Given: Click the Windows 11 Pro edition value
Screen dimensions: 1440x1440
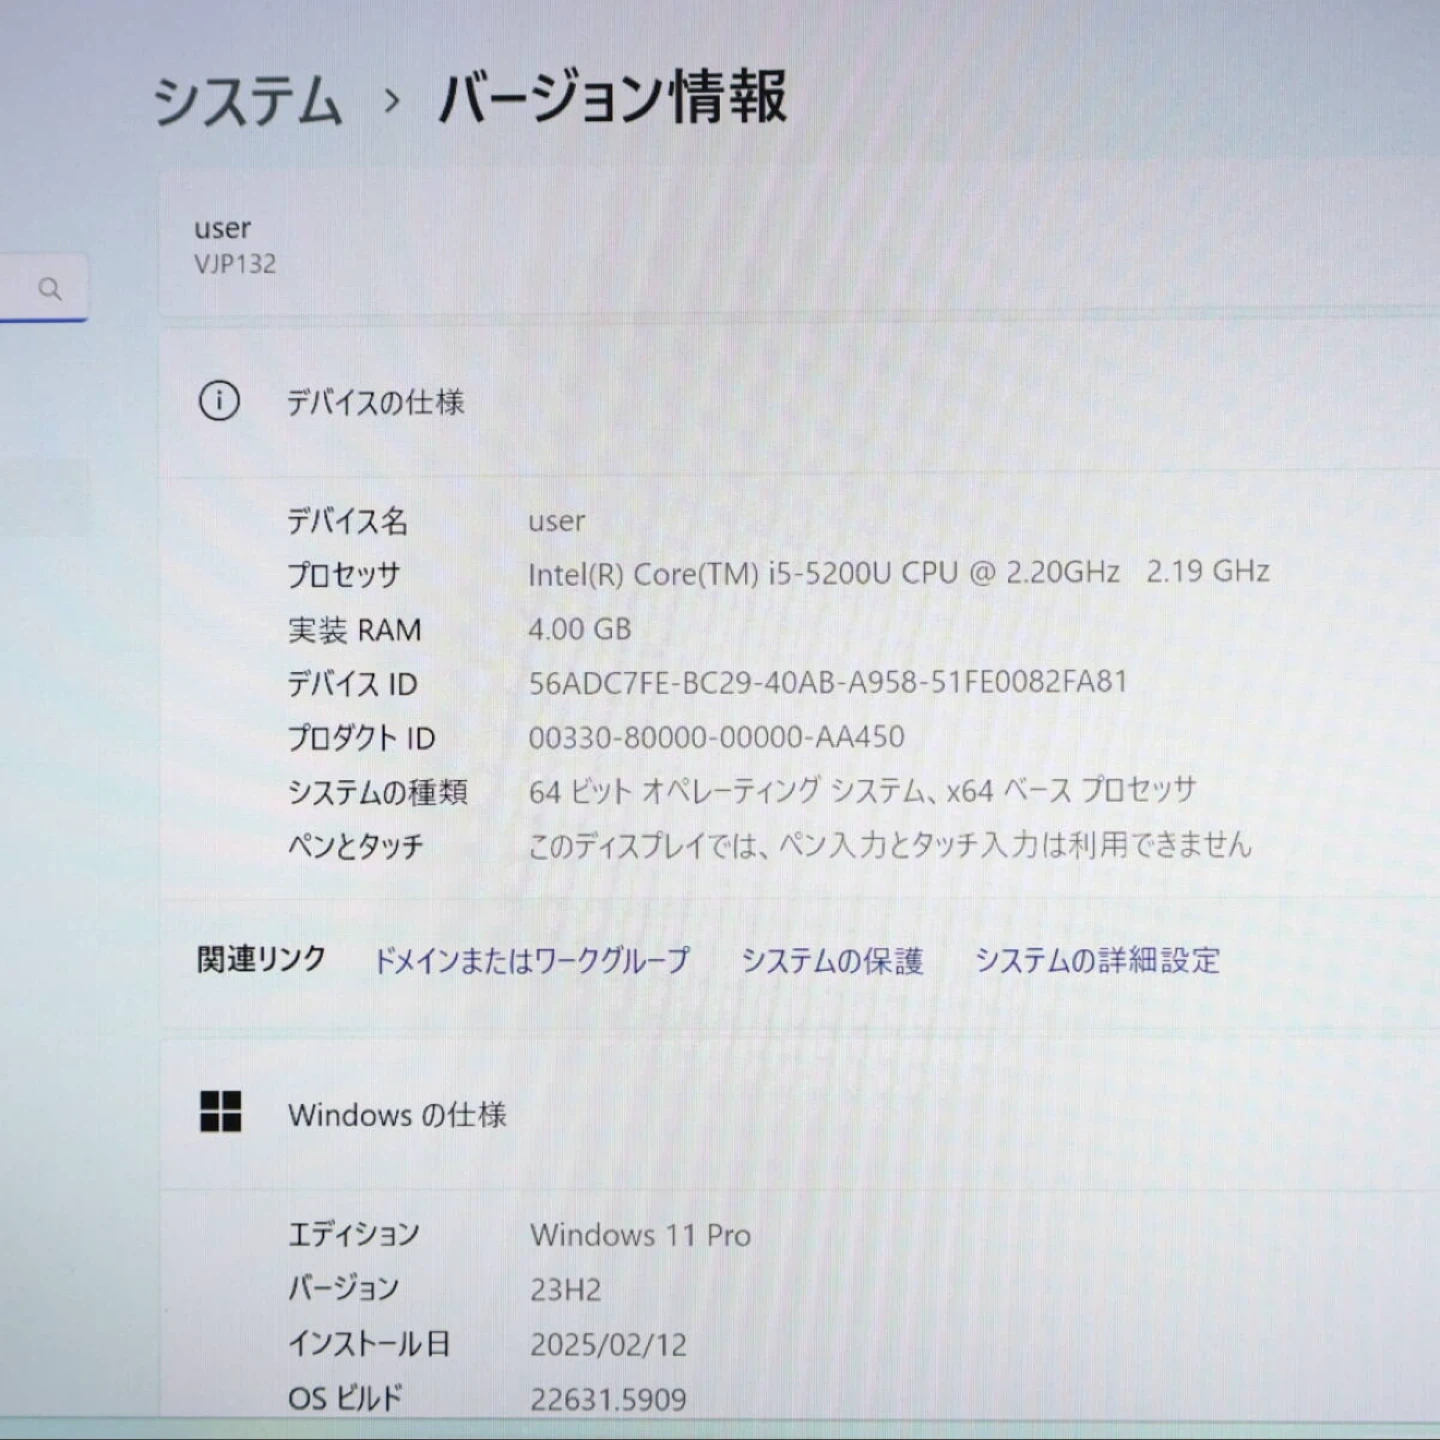Looking at the screenshot, I should point(640,1235).
